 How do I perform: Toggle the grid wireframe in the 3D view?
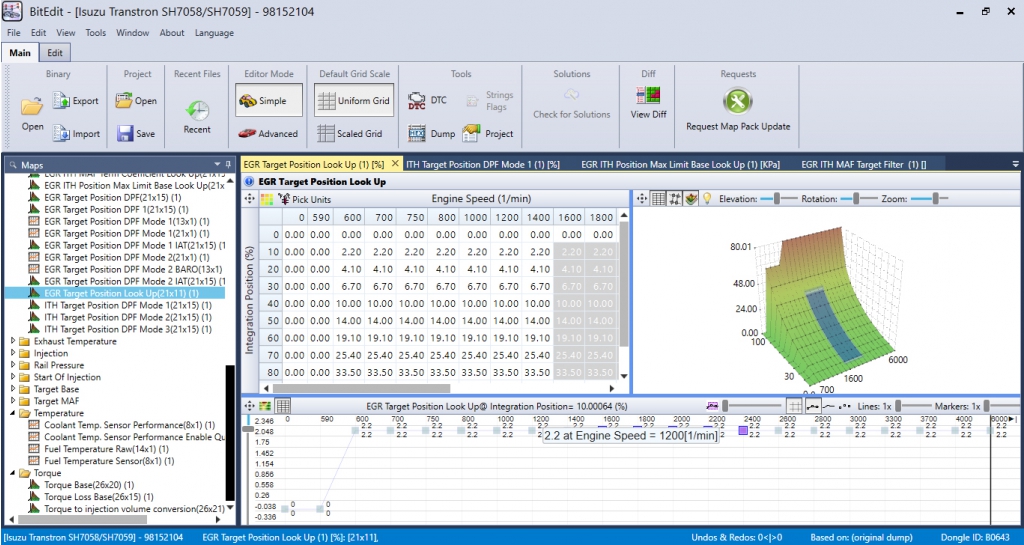(659, 198)
